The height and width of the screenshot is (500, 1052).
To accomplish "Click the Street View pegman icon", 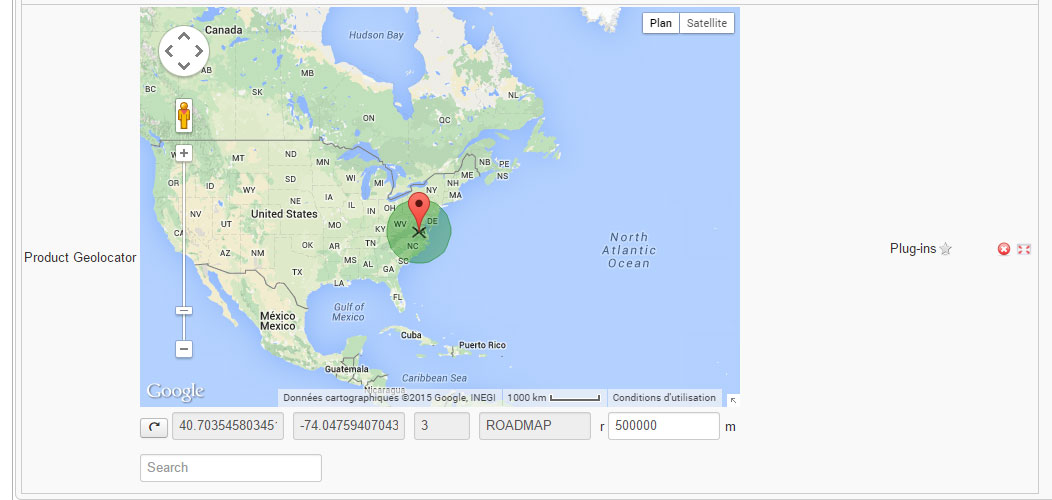I will coord(184,116).
